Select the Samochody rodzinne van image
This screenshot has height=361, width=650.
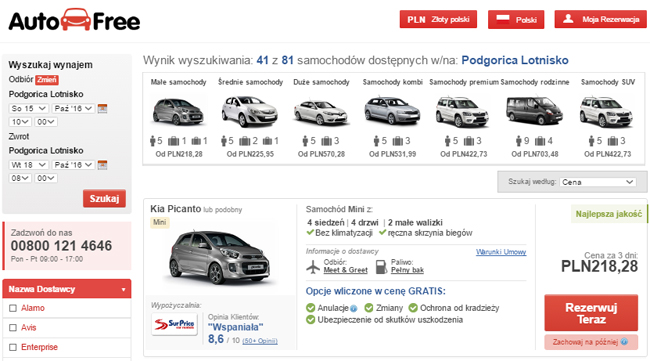pos(534,110)
